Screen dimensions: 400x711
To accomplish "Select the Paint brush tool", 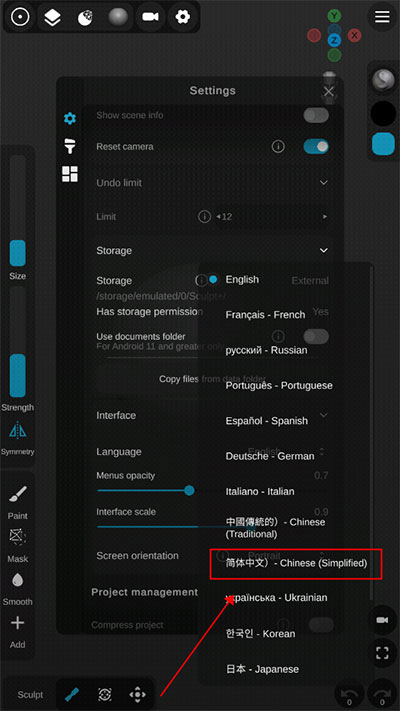I will pos(18,494).
